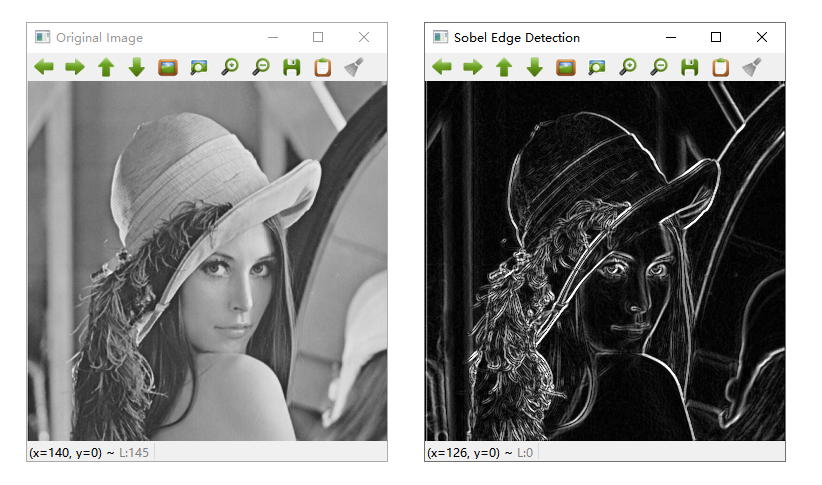822x485 pixels.
Task: Pan right in Original Image window
Action: tap(75, 67)
